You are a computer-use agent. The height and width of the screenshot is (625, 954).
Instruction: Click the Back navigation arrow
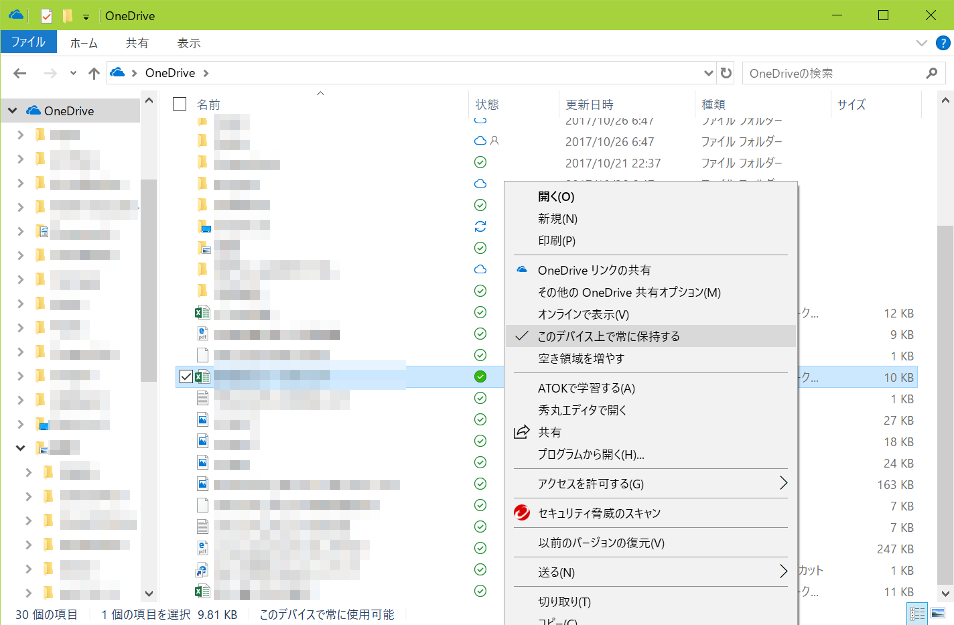(x=20, y=74)
